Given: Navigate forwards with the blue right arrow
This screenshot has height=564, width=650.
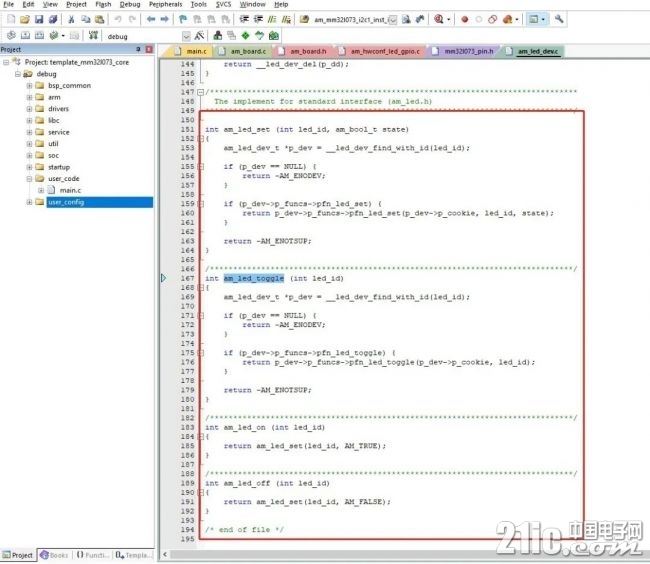Looking at the screenshot, I should [165, 19].
